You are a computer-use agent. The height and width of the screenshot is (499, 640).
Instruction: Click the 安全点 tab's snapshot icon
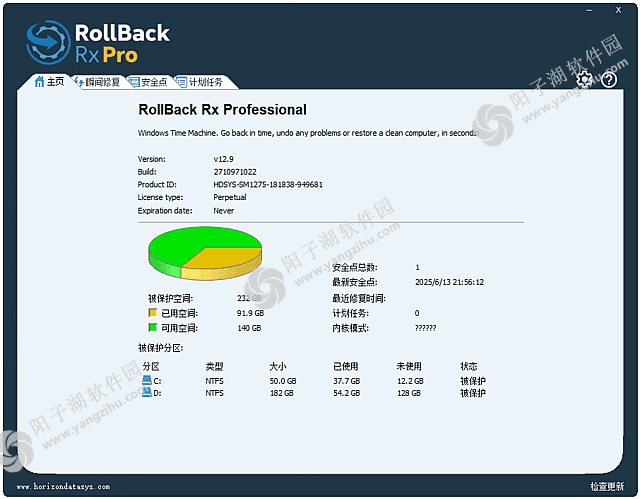pos(134,82)
